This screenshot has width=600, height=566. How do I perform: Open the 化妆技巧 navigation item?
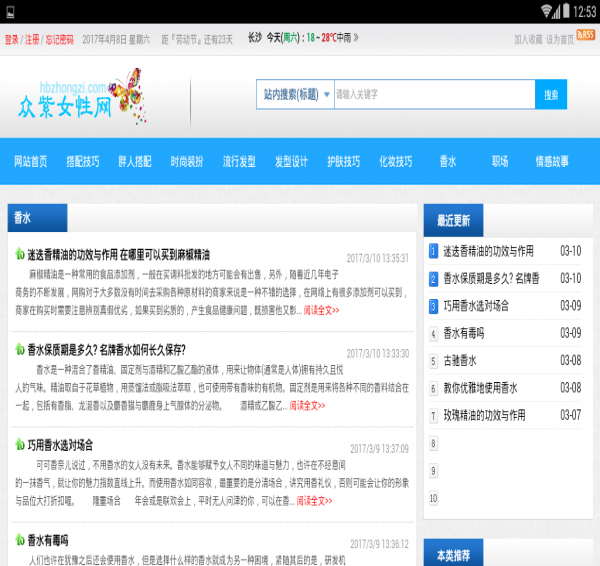396,161
